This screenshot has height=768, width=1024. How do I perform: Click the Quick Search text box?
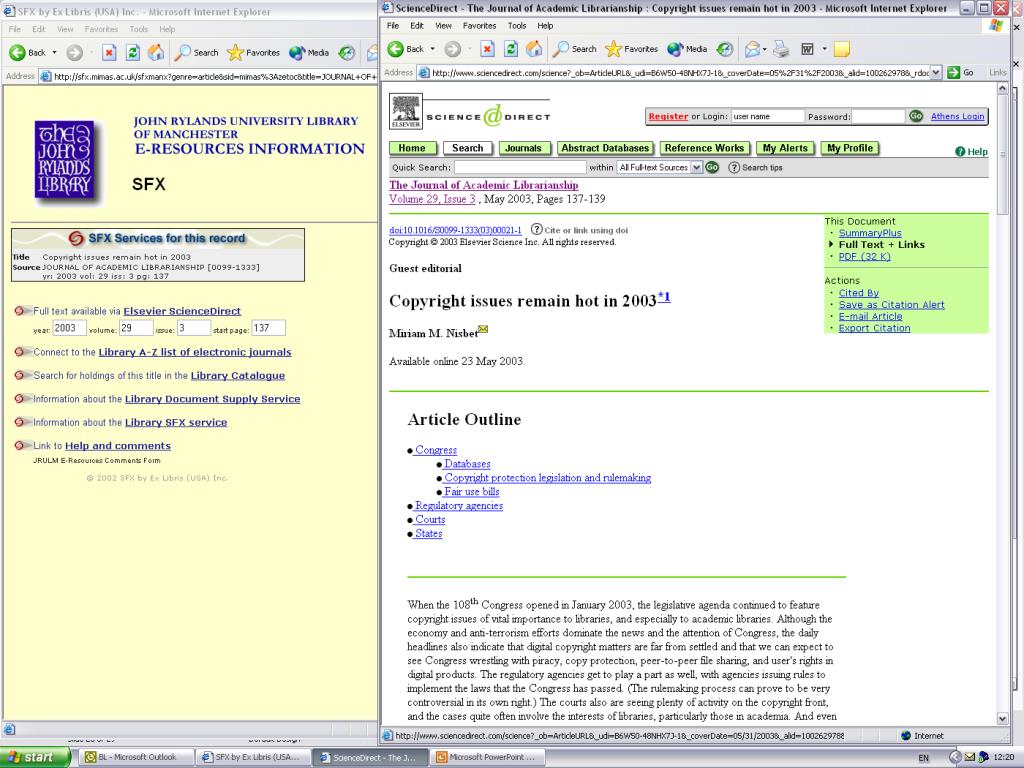click(520, 168)
